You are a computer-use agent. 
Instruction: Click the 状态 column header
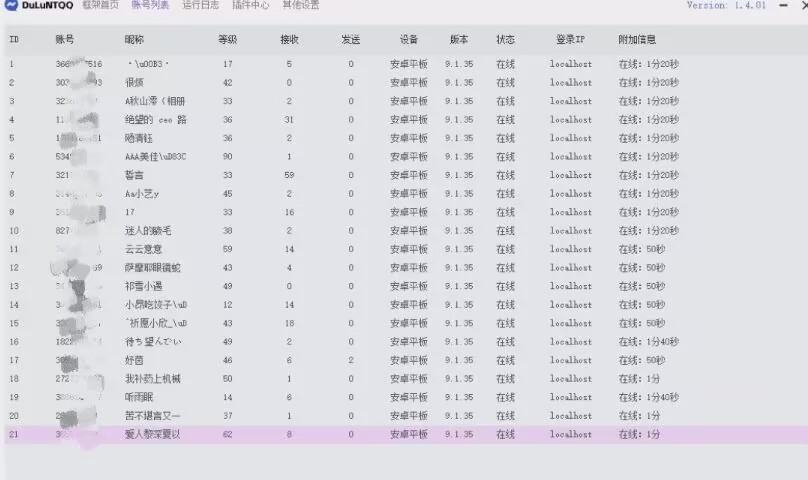coord(505,39)
